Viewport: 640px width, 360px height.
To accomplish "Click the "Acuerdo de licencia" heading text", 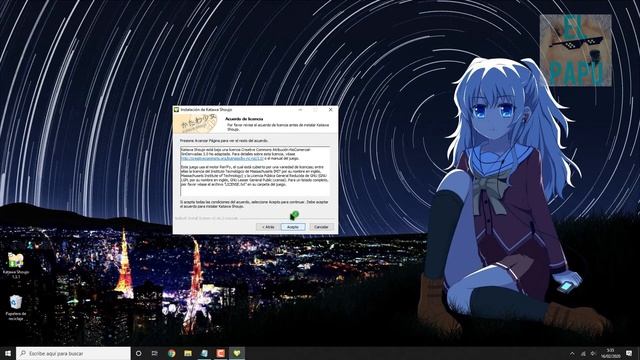I will tap(244, 119).
